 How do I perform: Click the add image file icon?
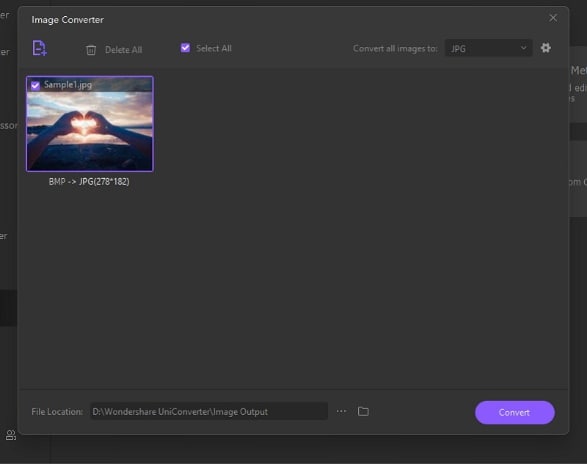(x=39, y=48)
